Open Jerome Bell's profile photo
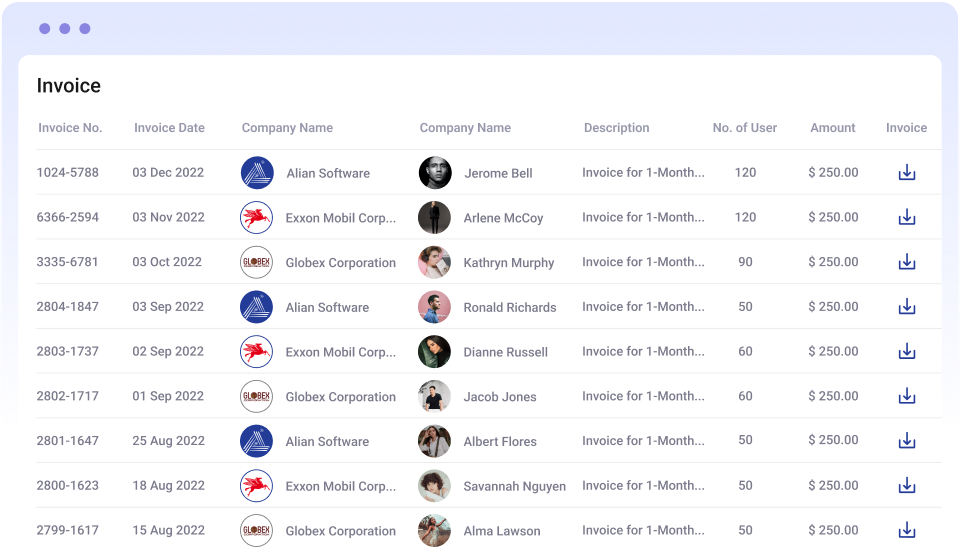This screenshot has width=960, height=550. pos(435,173)
